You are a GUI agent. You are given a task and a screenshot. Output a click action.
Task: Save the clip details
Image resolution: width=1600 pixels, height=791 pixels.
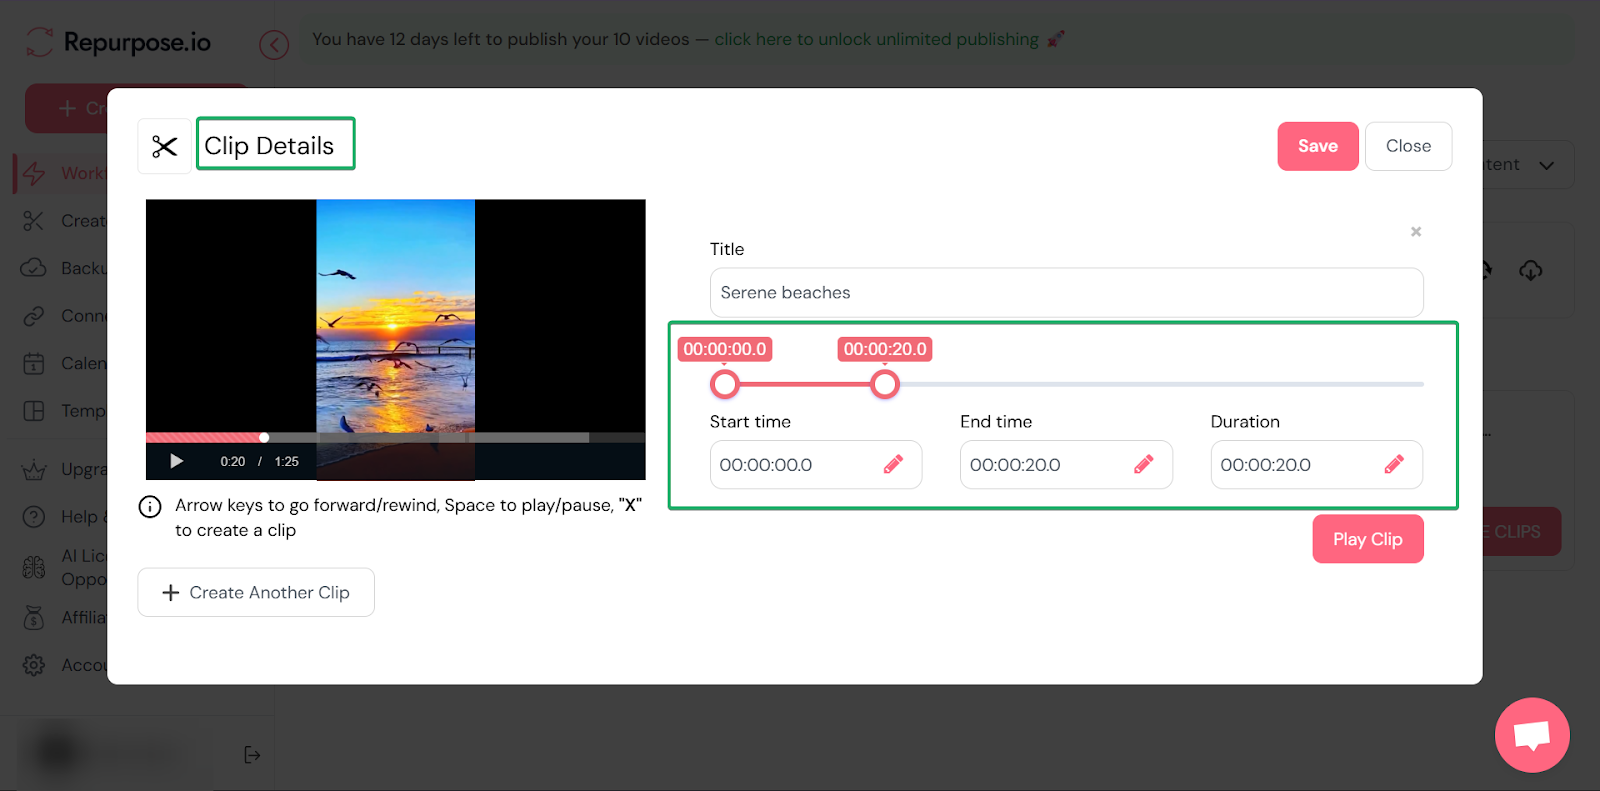coord(1318,146)
